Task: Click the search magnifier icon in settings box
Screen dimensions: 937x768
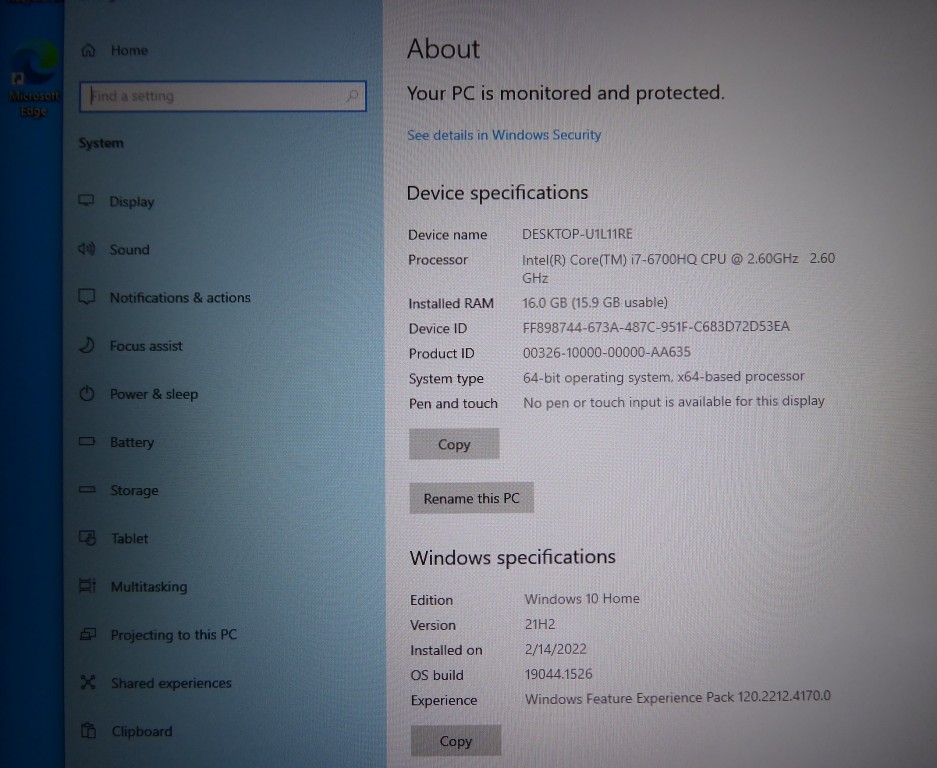Action: (x=353, y=96)
